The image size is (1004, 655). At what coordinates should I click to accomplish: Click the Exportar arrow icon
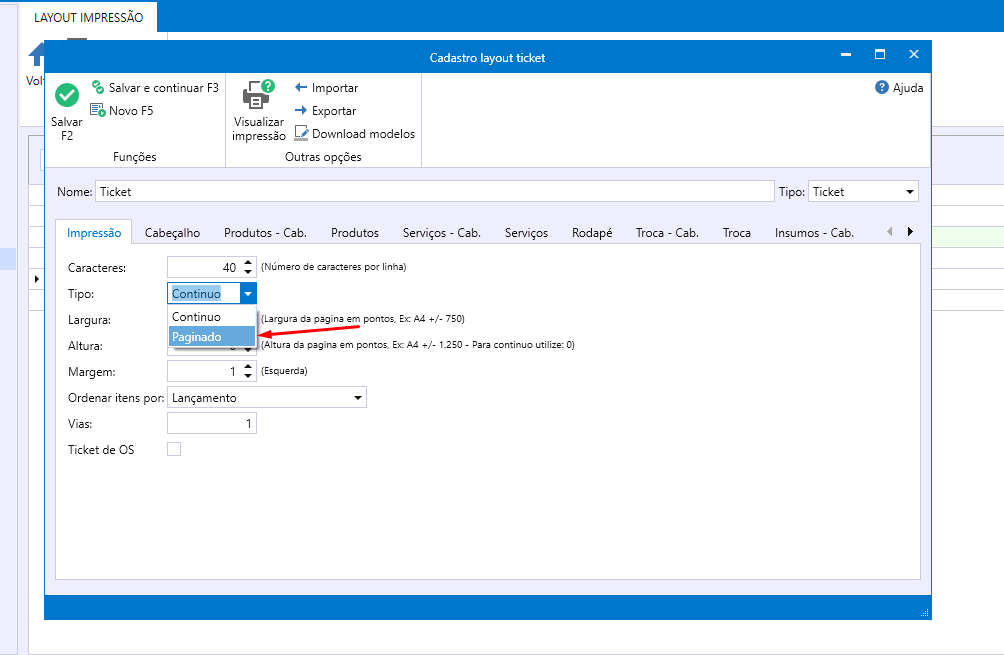(301, 111)
